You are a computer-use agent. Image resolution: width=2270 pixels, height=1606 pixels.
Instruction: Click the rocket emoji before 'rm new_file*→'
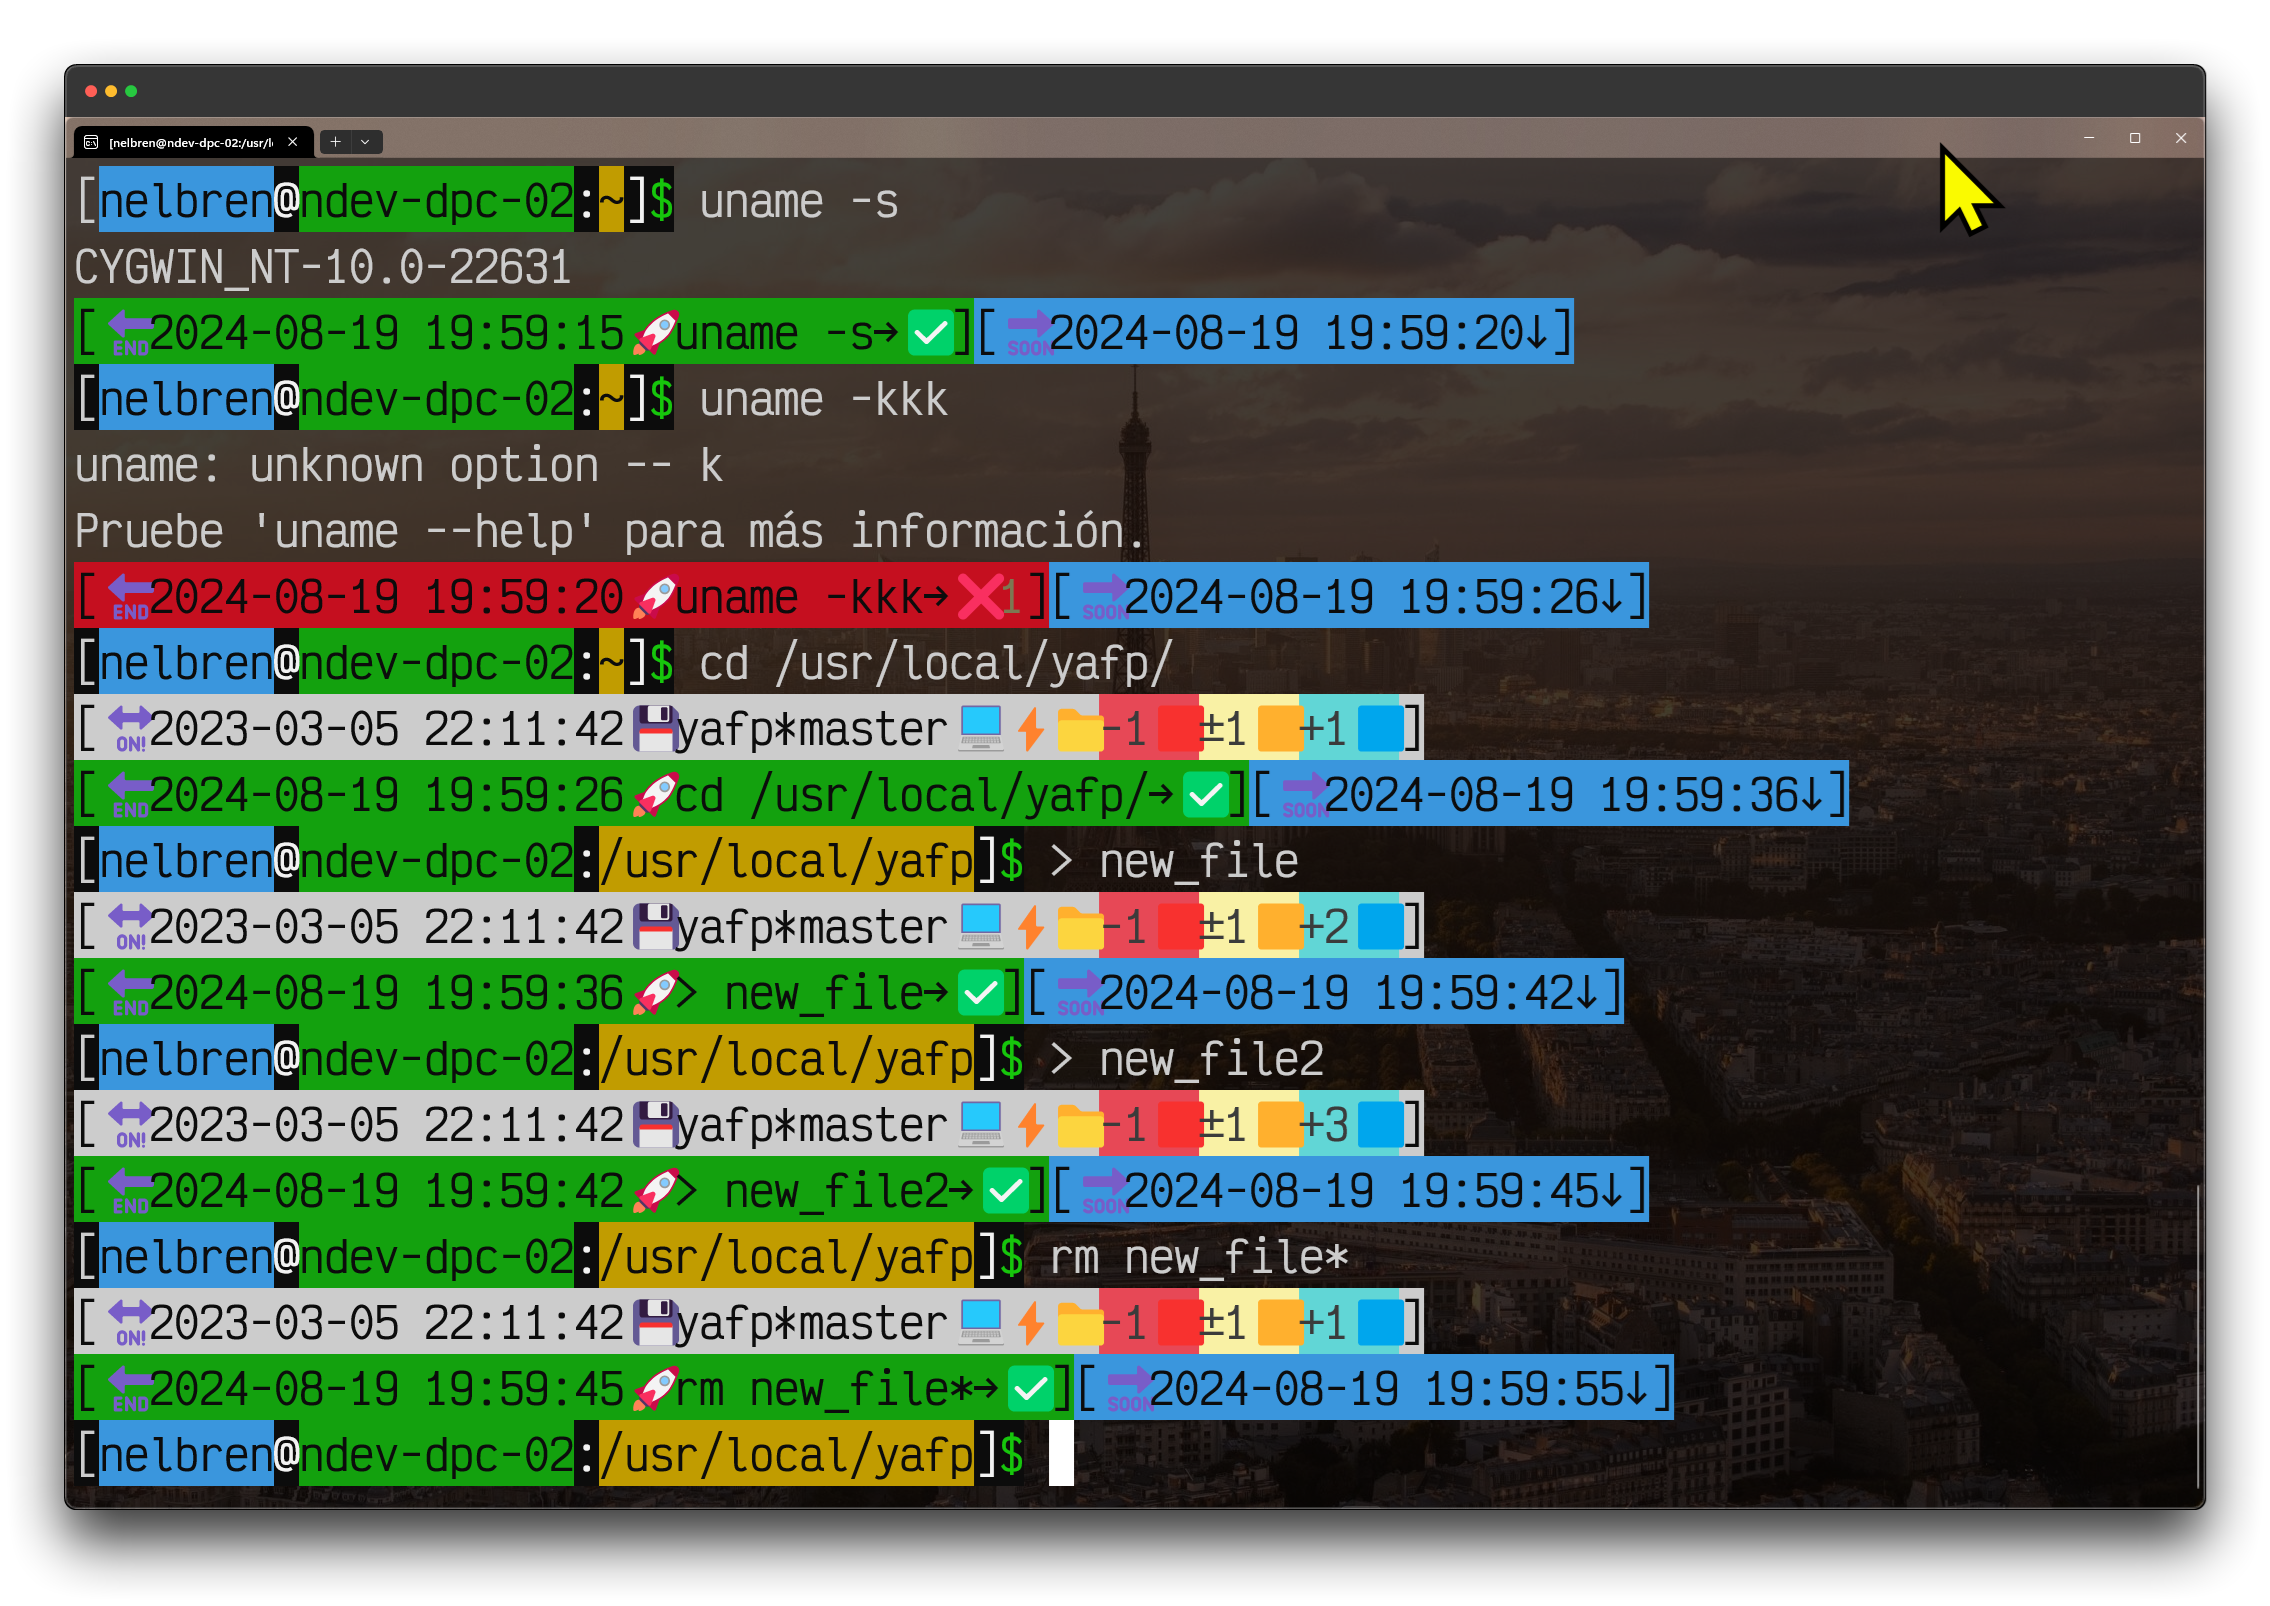pyautogui.click(x=655, y=1388)
